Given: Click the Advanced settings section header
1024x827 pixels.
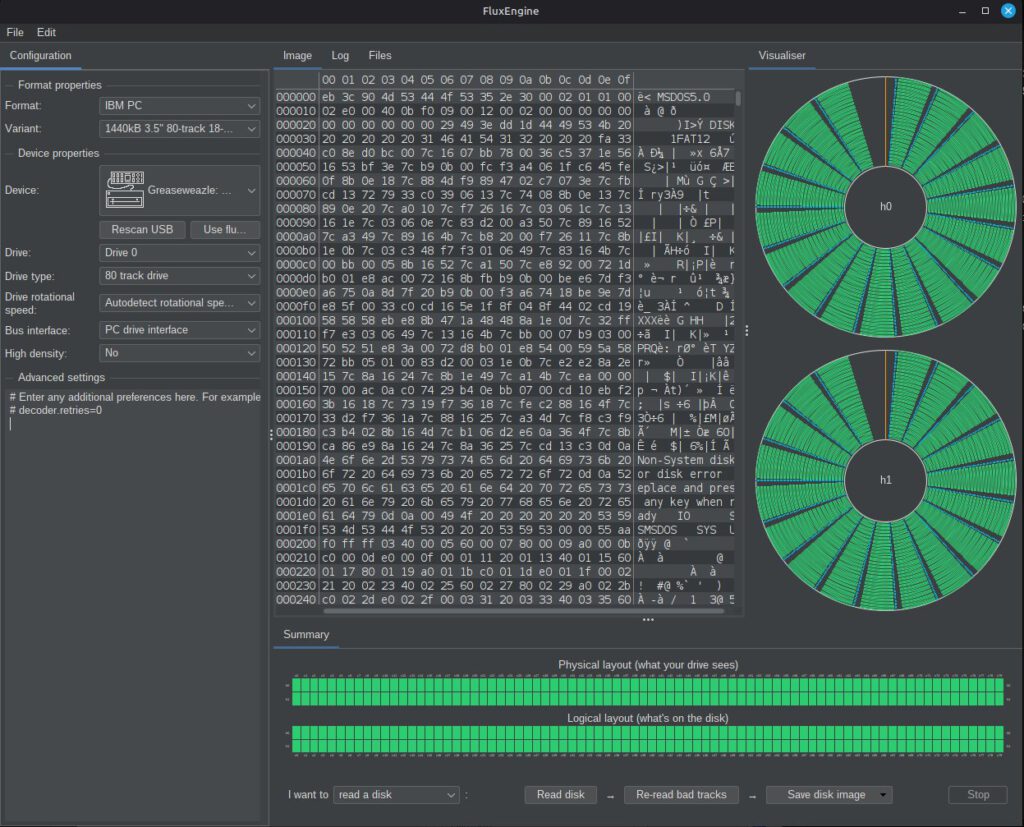Looking at the screenshot, I should coord(61,378).
